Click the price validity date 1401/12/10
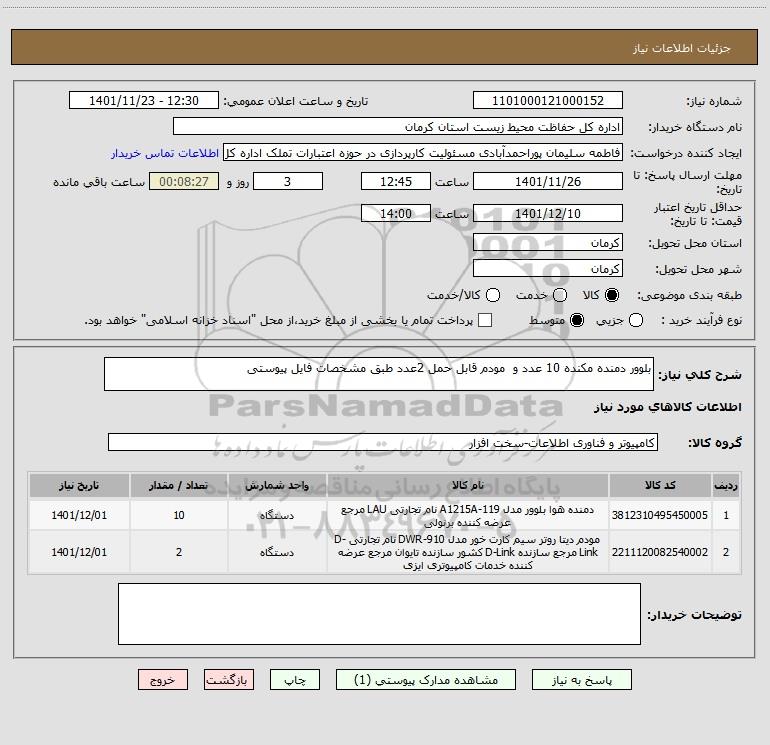The height and width of the screenshot is (745, 770). (548, 214)
